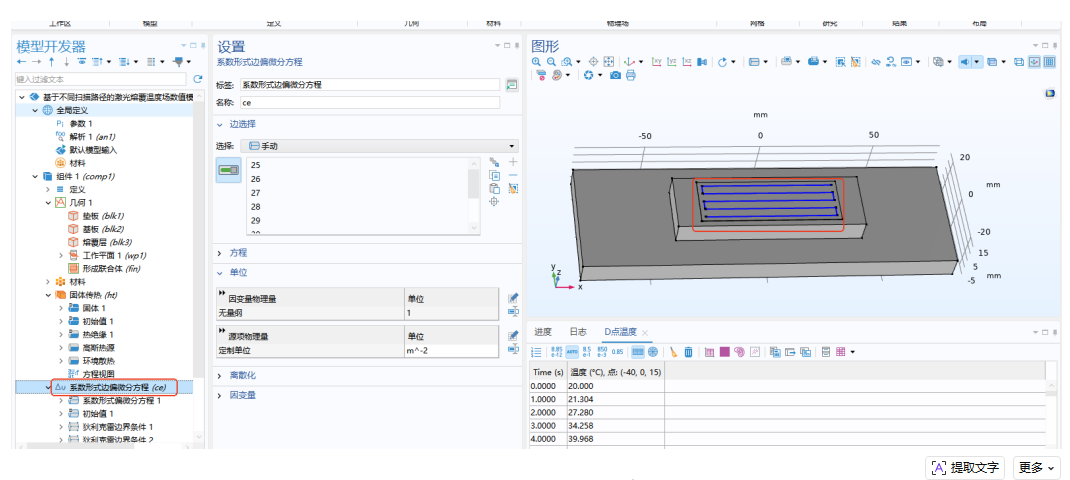Screen dimensions: 1070x480
Task: Switch to the YZ view icon
Action: [x=671, y=61]
